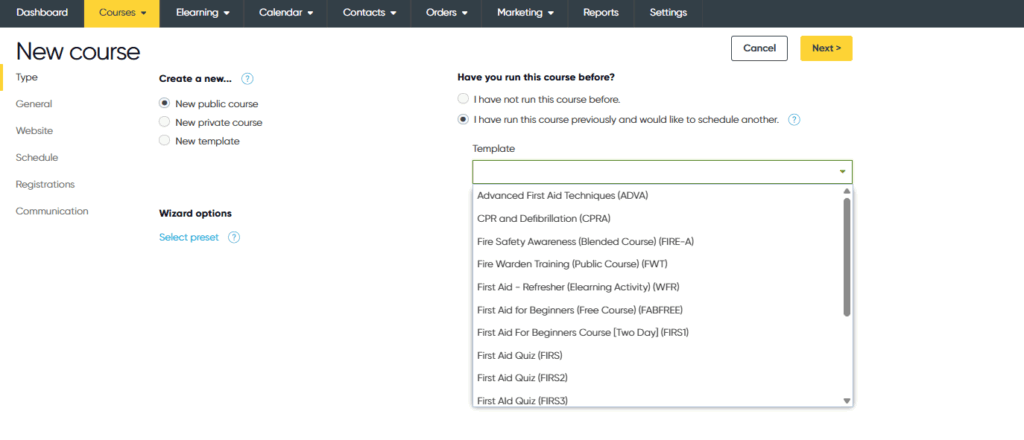Click help icon next to 'Create a new...'
1024x440 pixels.
247,78
